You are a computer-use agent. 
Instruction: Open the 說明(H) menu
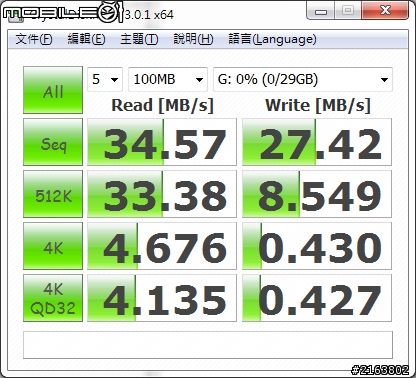pos(193,39)
